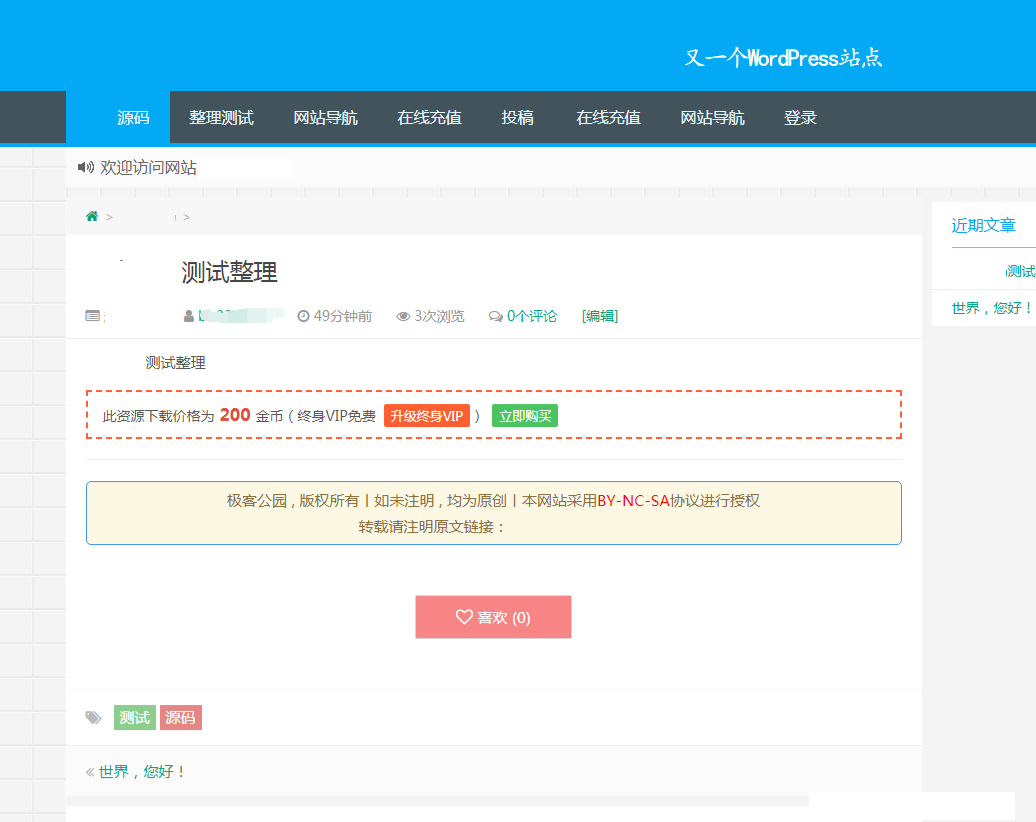
Task: Click the tag icon before the post tags
Action: [x=93, y=717]
